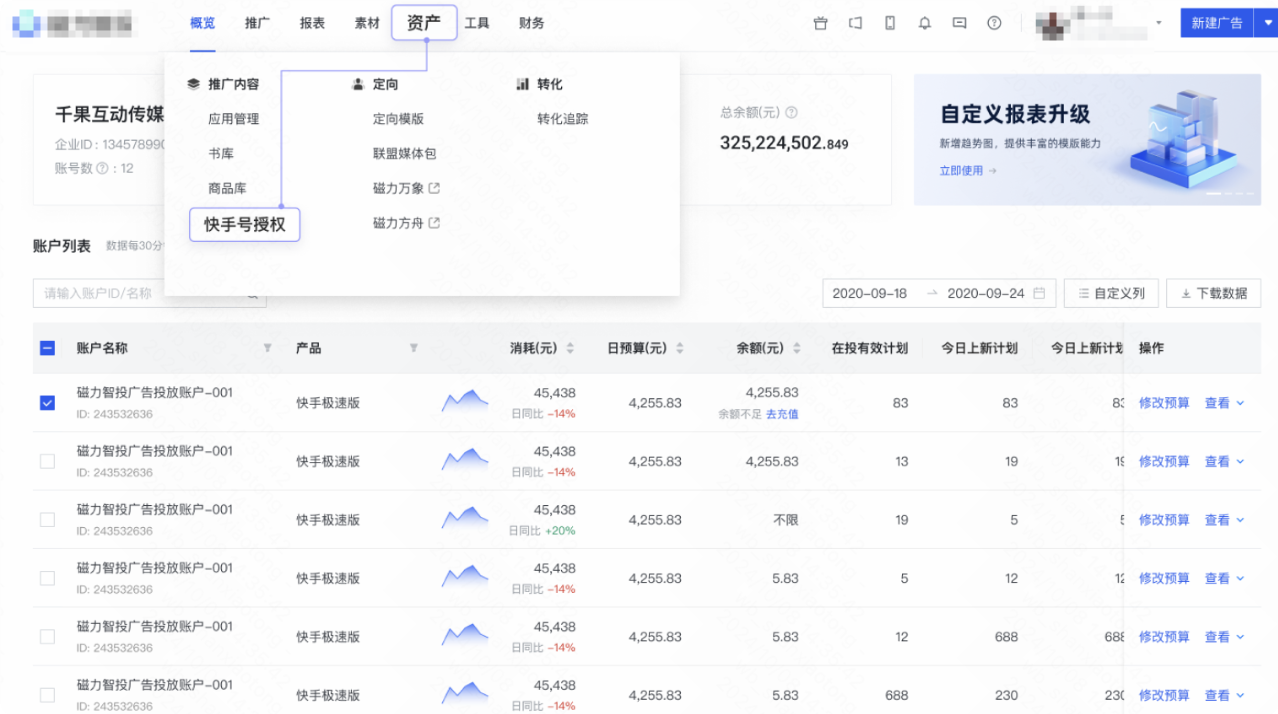The image size is (1278, 714).
Task: Sort table by 日预算(元) arrows
Action: [x=680, y=348]
